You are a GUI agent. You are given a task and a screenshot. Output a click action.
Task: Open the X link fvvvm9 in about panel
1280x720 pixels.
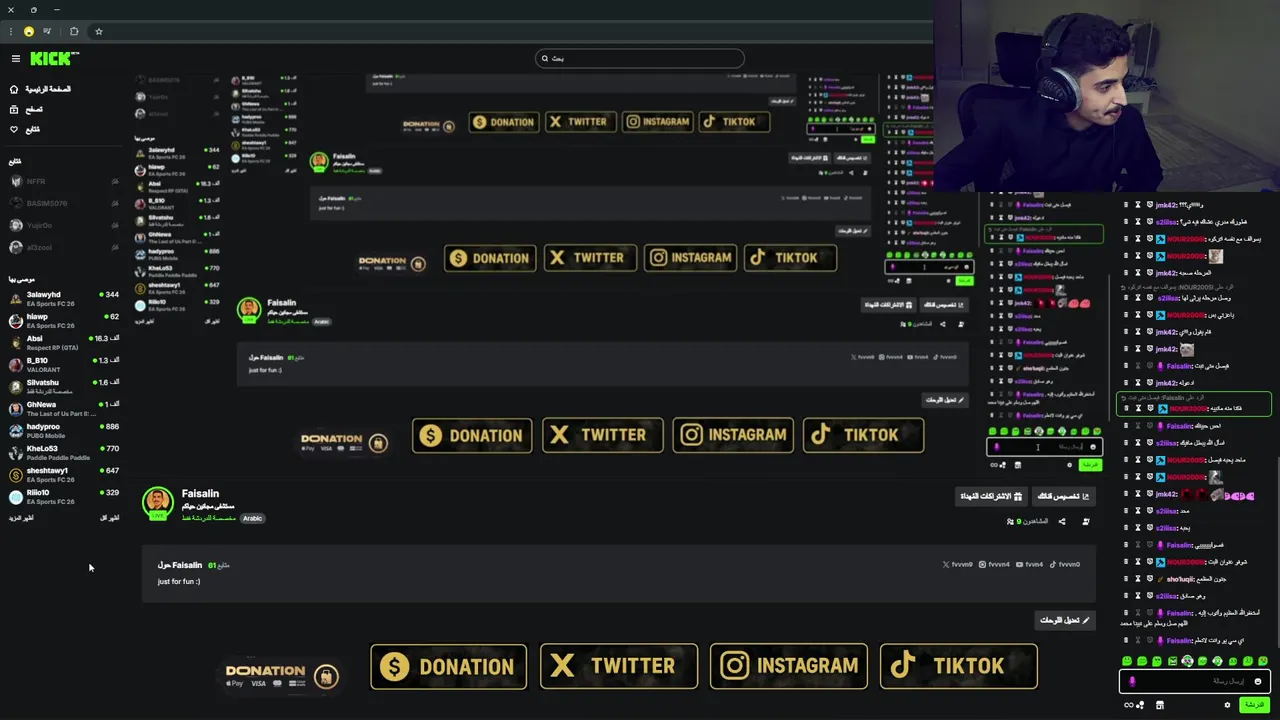(x=957, y=564)
